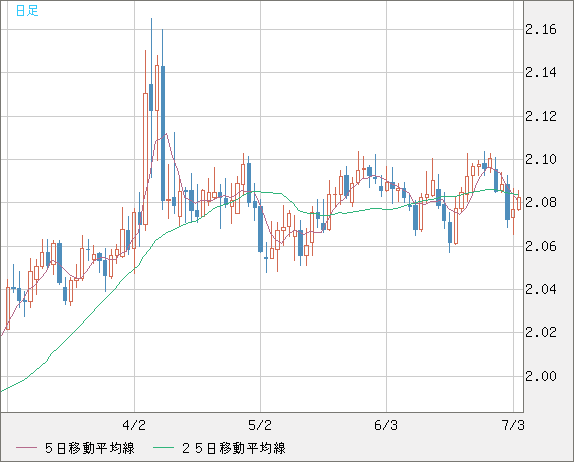
Task: Click the 7/3 date axis label
Action: (x=512, y=425)
